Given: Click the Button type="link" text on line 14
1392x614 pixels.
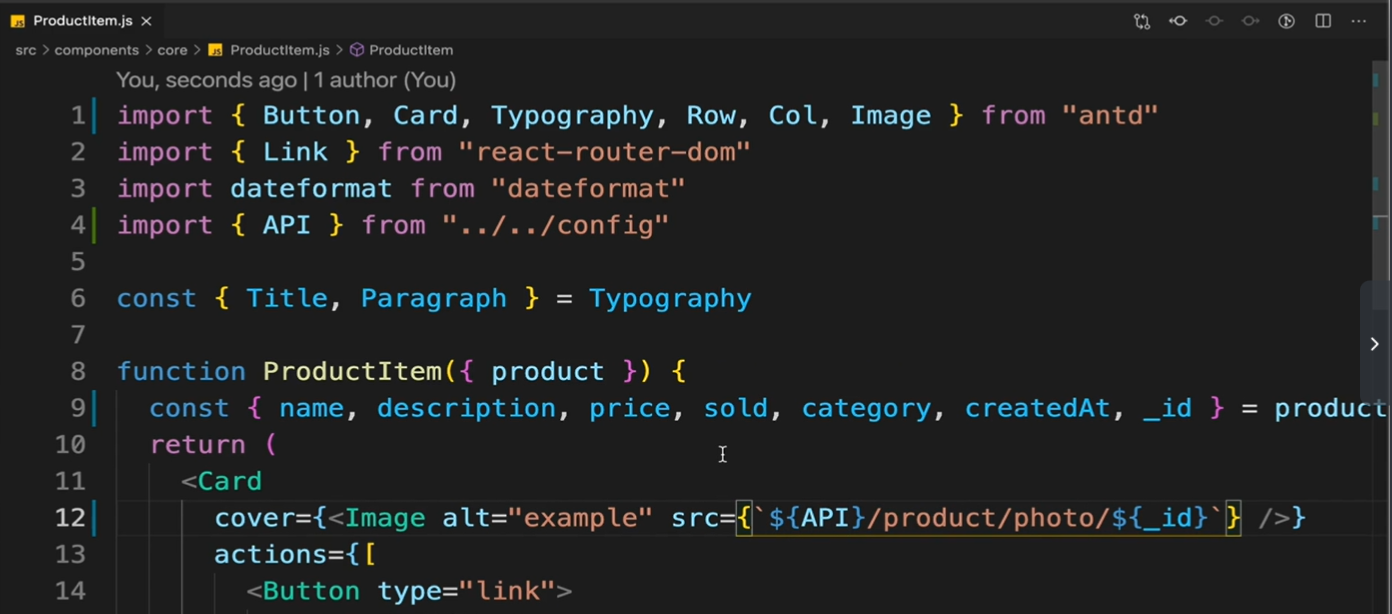Looking at the screenshot, I should (x=409, y=591).
